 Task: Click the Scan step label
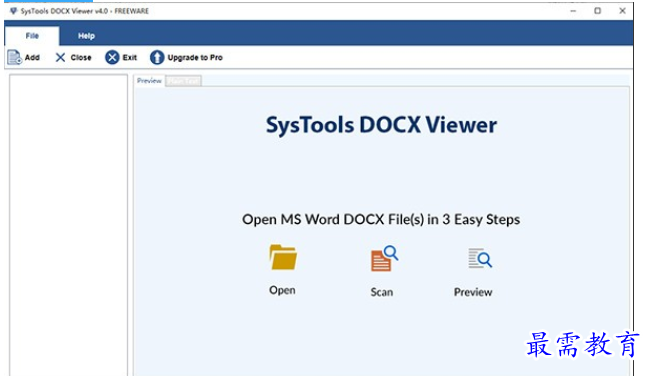[x=382, y=292]
